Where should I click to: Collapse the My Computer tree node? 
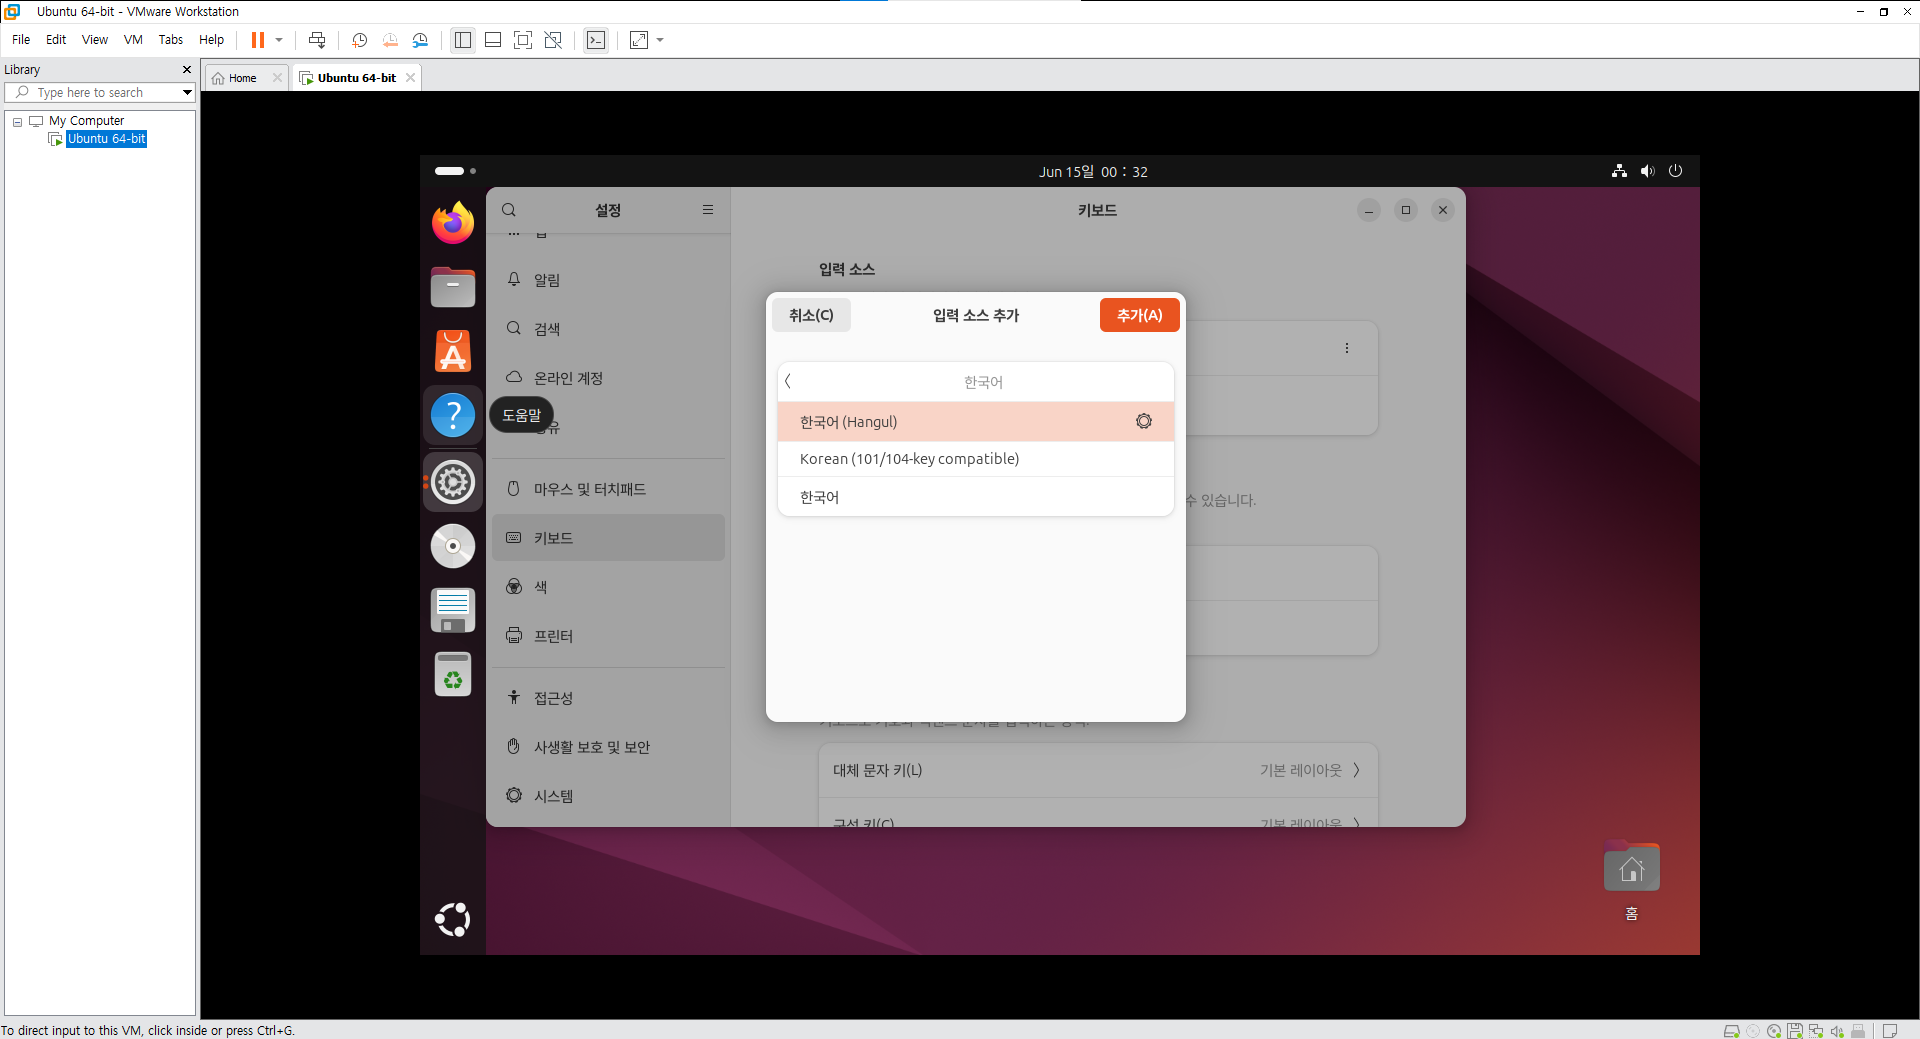point(17,122)
